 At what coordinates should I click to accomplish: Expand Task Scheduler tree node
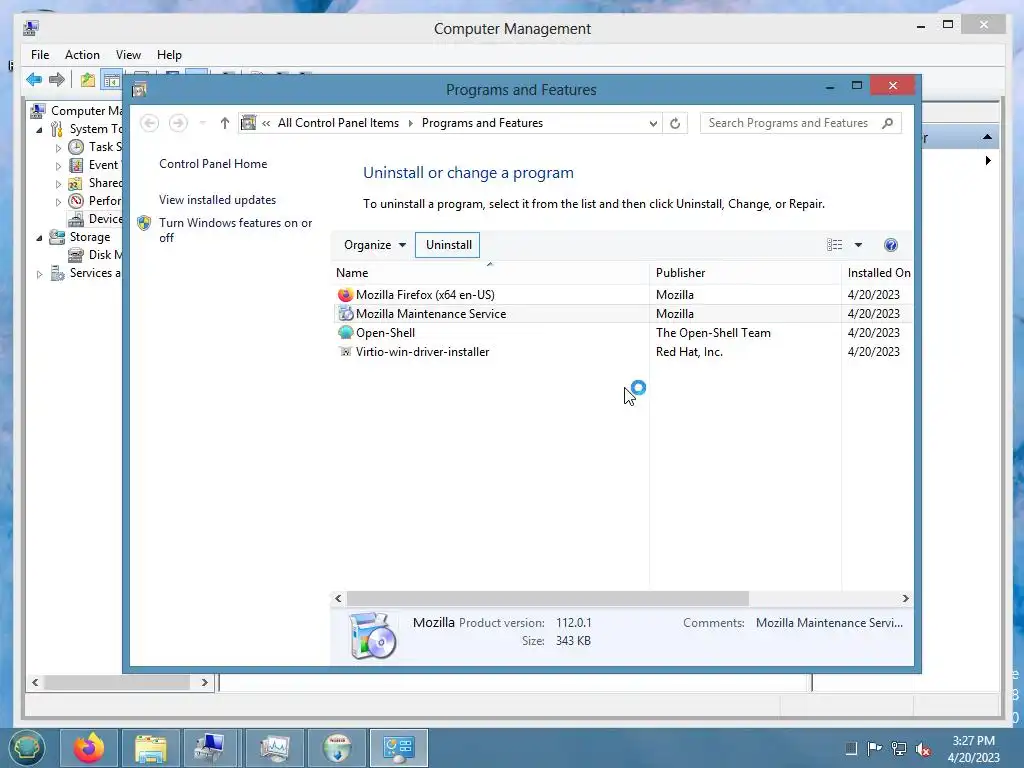58,148
